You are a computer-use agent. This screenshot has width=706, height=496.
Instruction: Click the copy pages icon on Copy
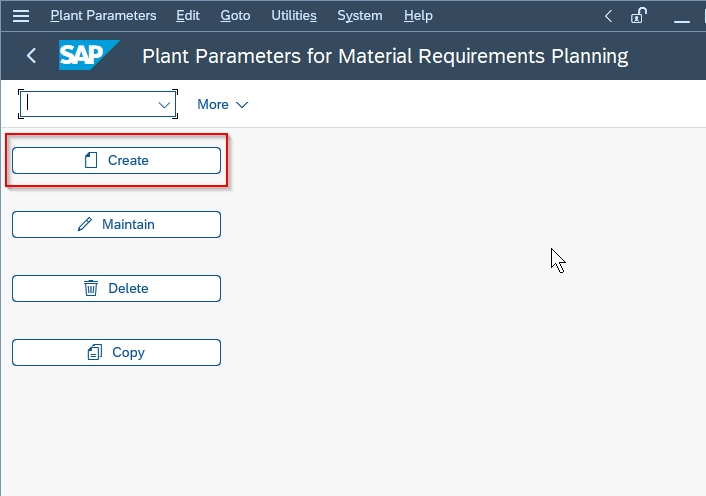95,352
